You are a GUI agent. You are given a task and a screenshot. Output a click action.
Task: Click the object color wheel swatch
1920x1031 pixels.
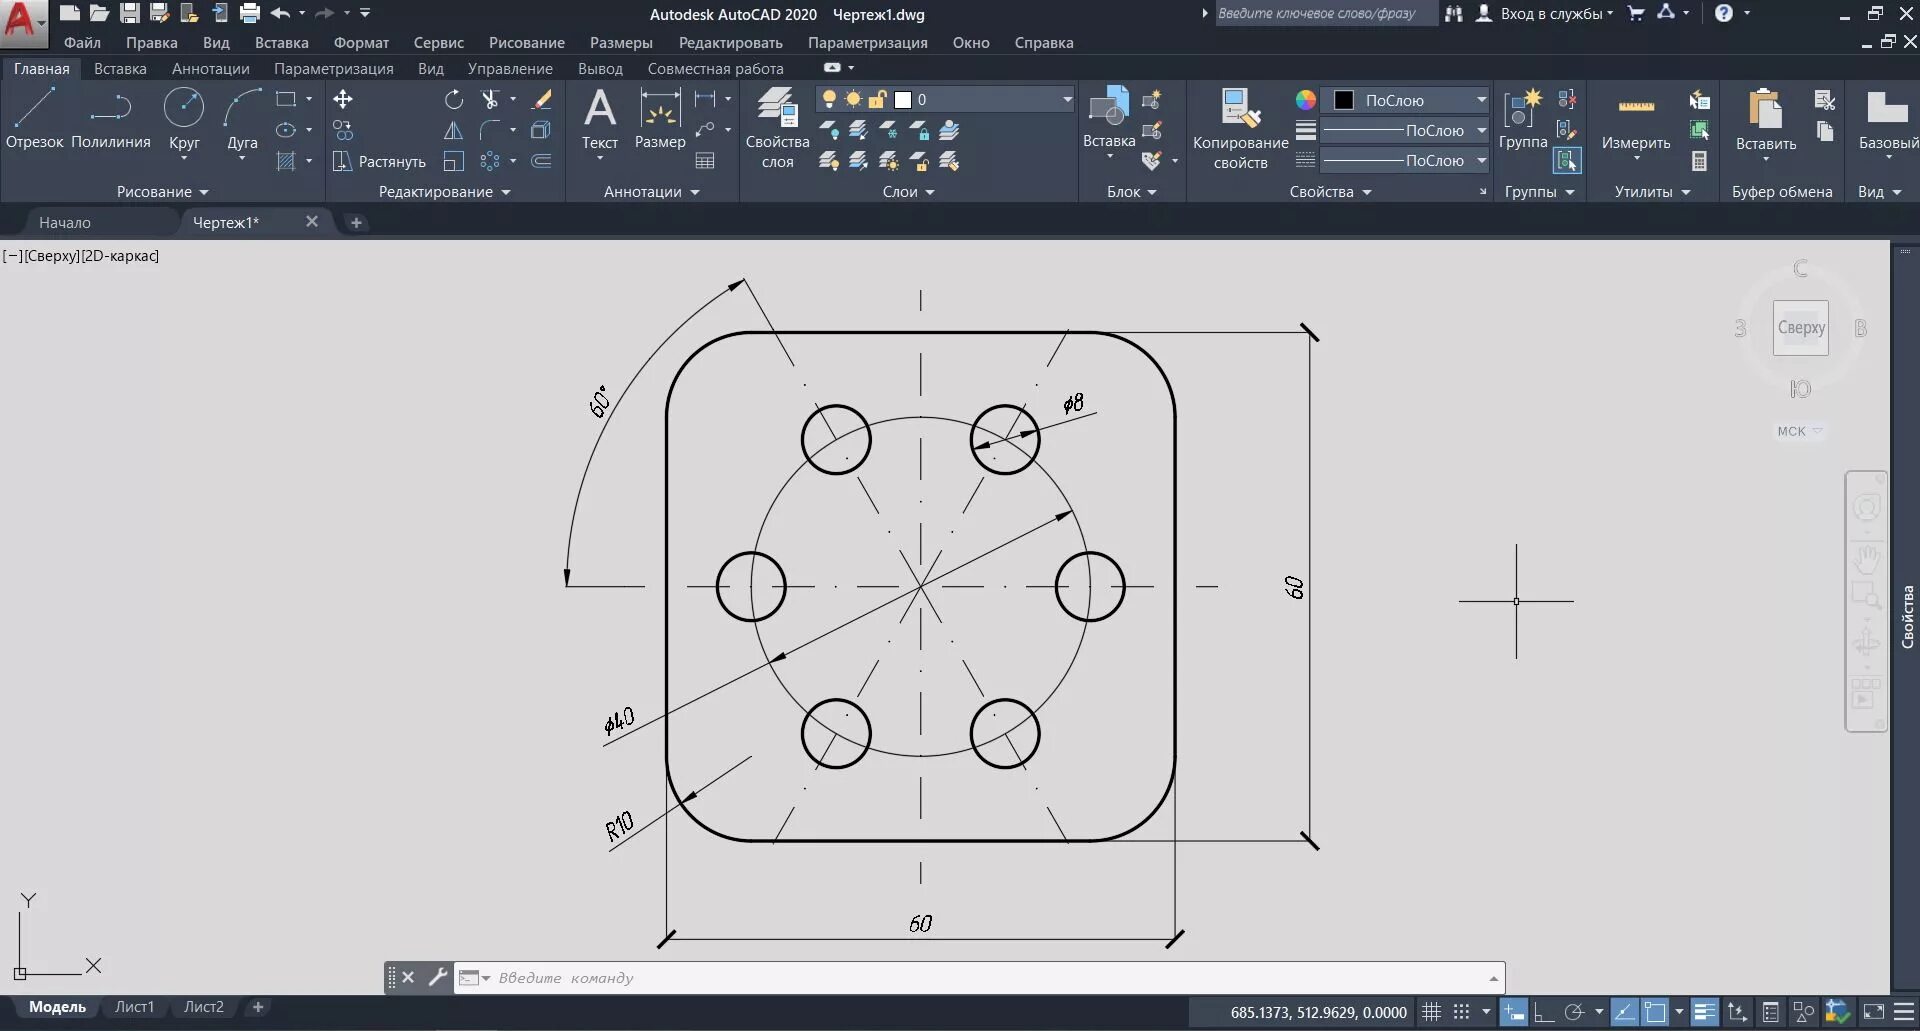click(1305, 100)
